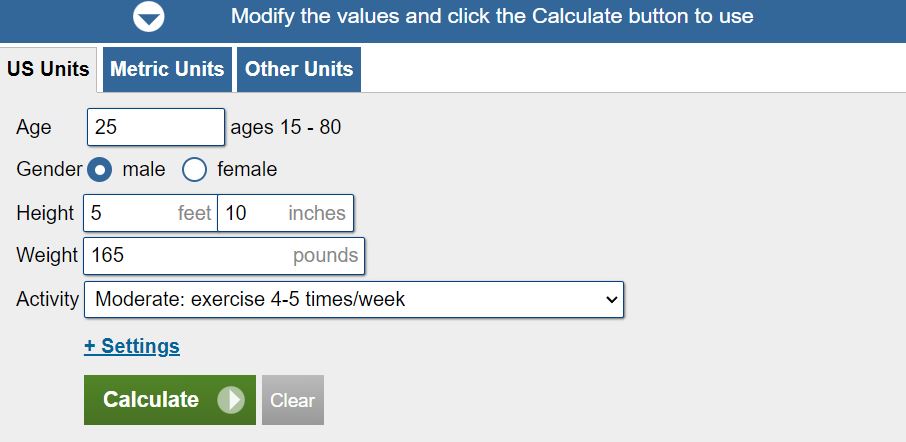Click the Weight pounds input field
This screenshot has height=442, width=906.
click(190, 255)
